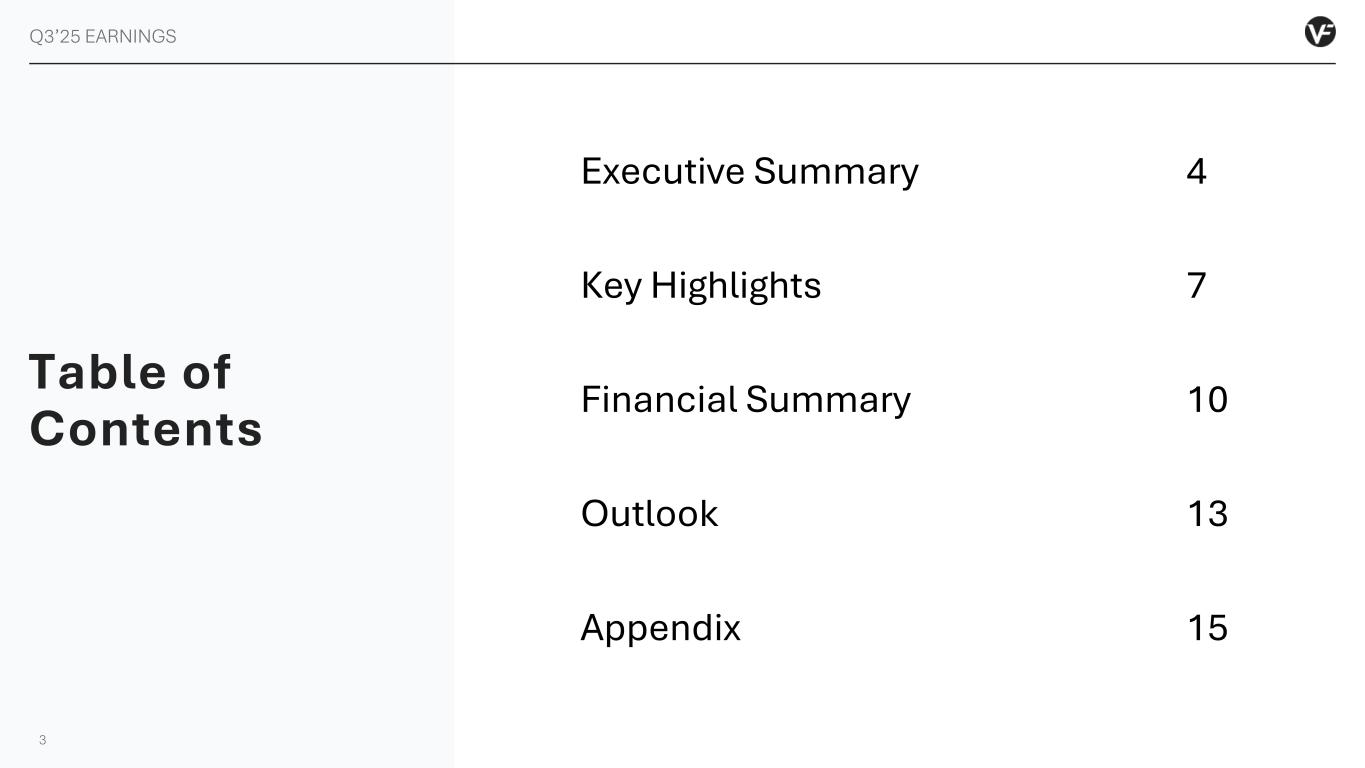Click the word 'Financial' in the third entry
Viewport: 1365px width, 768px height.
coord(659,400)
